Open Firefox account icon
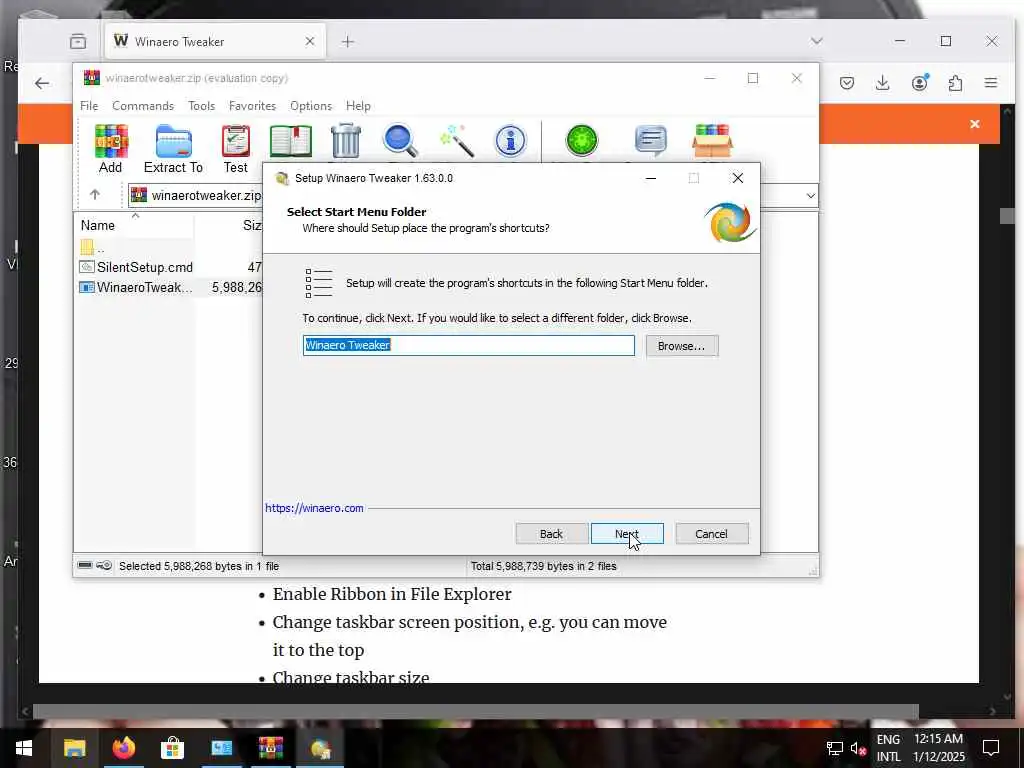The height and width of the screenshot is (768, 1024). tap(920, 83)
